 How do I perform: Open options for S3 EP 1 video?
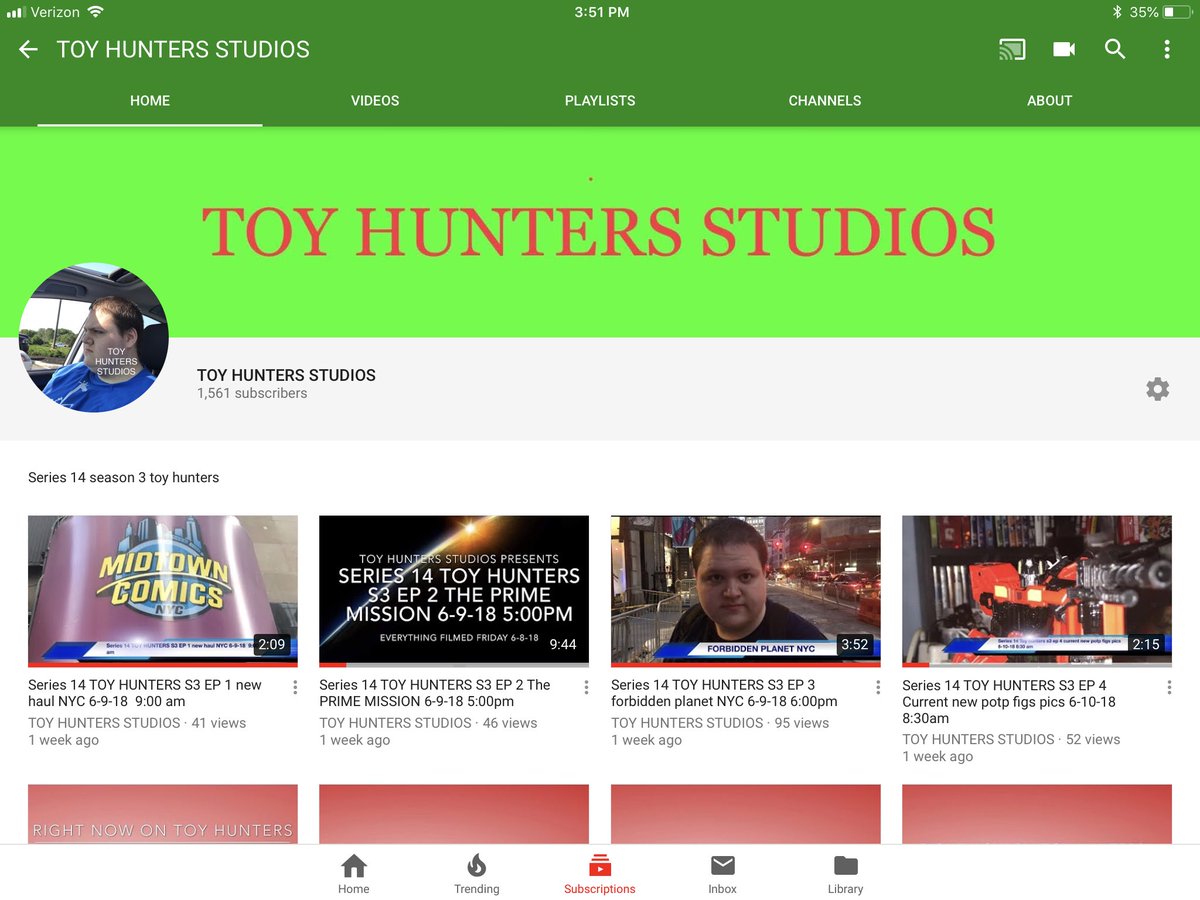pos(295,687)
